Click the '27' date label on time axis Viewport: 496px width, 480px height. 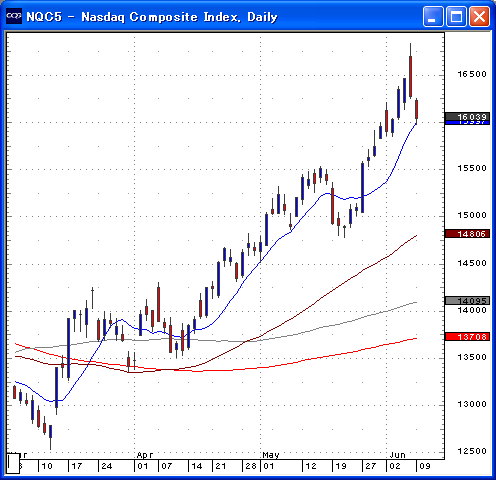coord(371,466)
